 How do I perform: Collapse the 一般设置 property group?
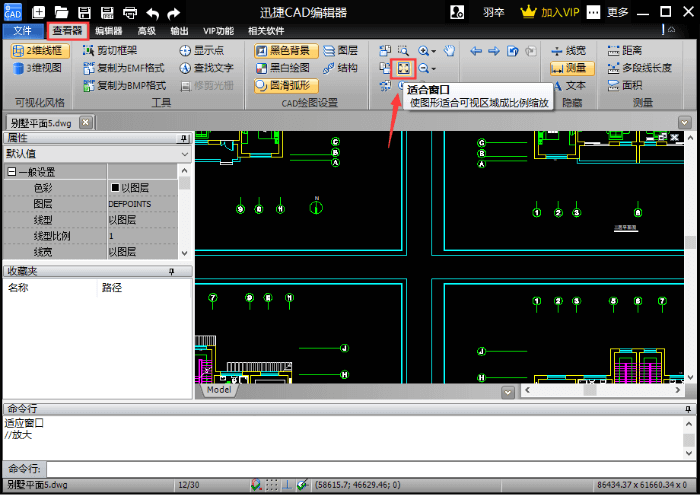coord(12,172)
